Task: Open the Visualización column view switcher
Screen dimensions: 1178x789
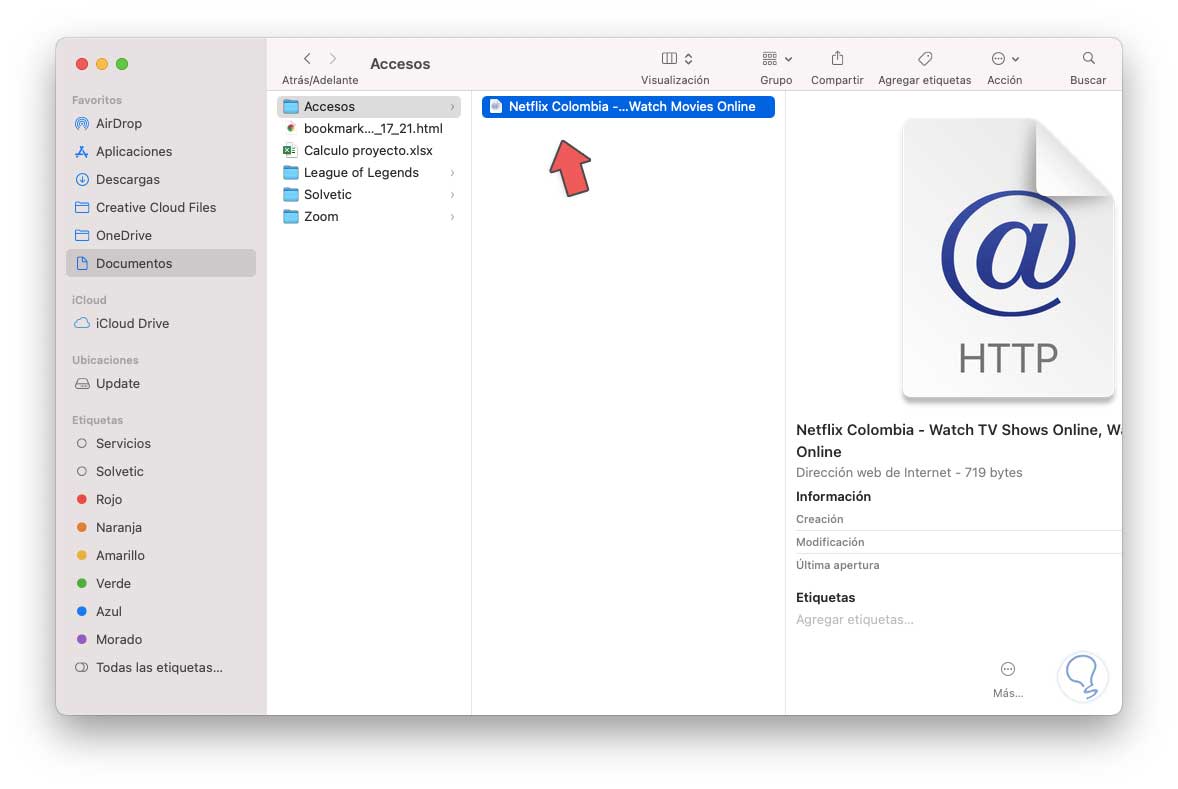Action: (676, 59)
